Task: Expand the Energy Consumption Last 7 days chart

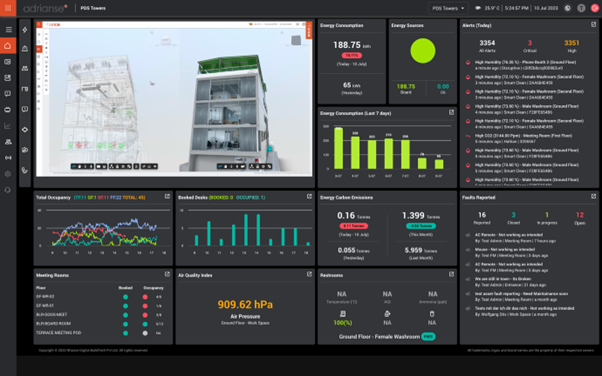Action: [452, 113]
